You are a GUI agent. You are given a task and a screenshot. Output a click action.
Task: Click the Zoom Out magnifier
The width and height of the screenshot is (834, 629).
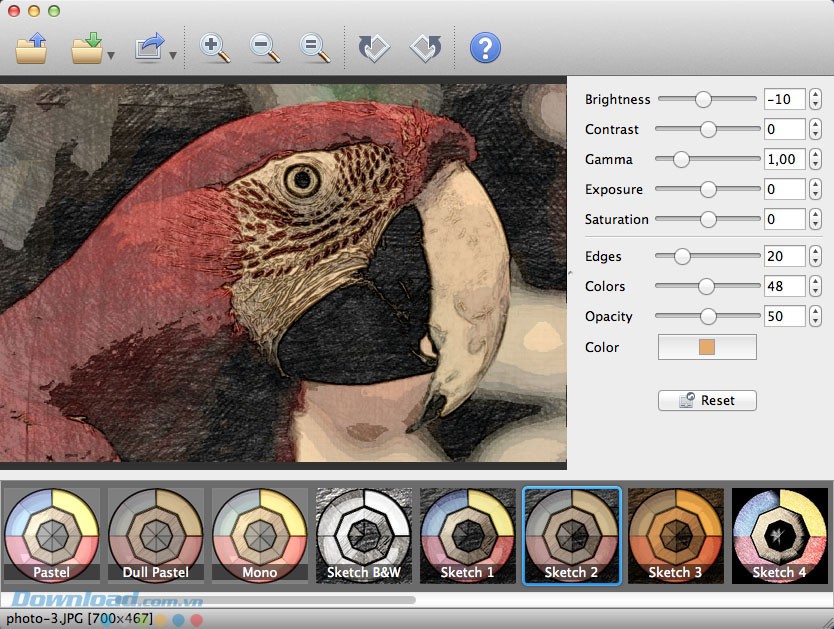pos(265,48)
